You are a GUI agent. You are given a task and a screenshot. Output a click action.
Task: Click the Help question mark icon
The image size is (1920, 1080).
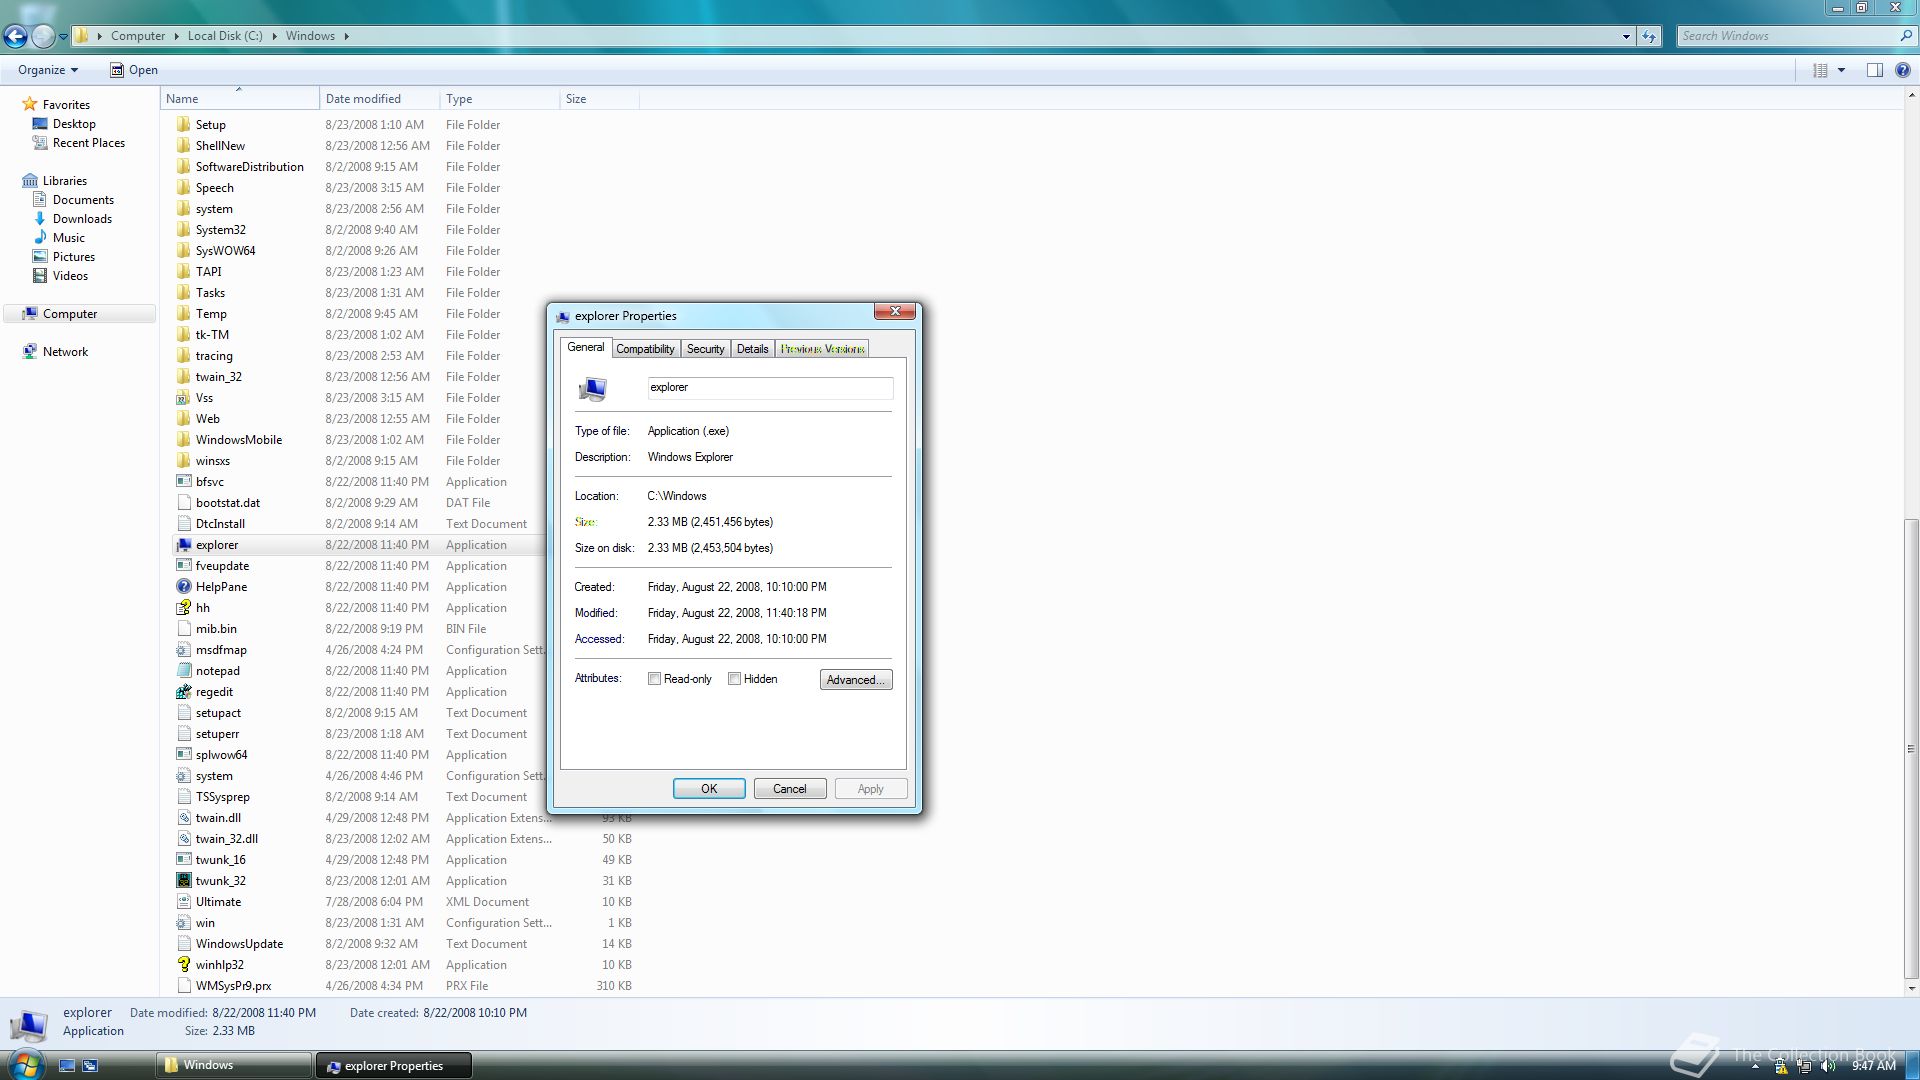(x=1903, y=70)
